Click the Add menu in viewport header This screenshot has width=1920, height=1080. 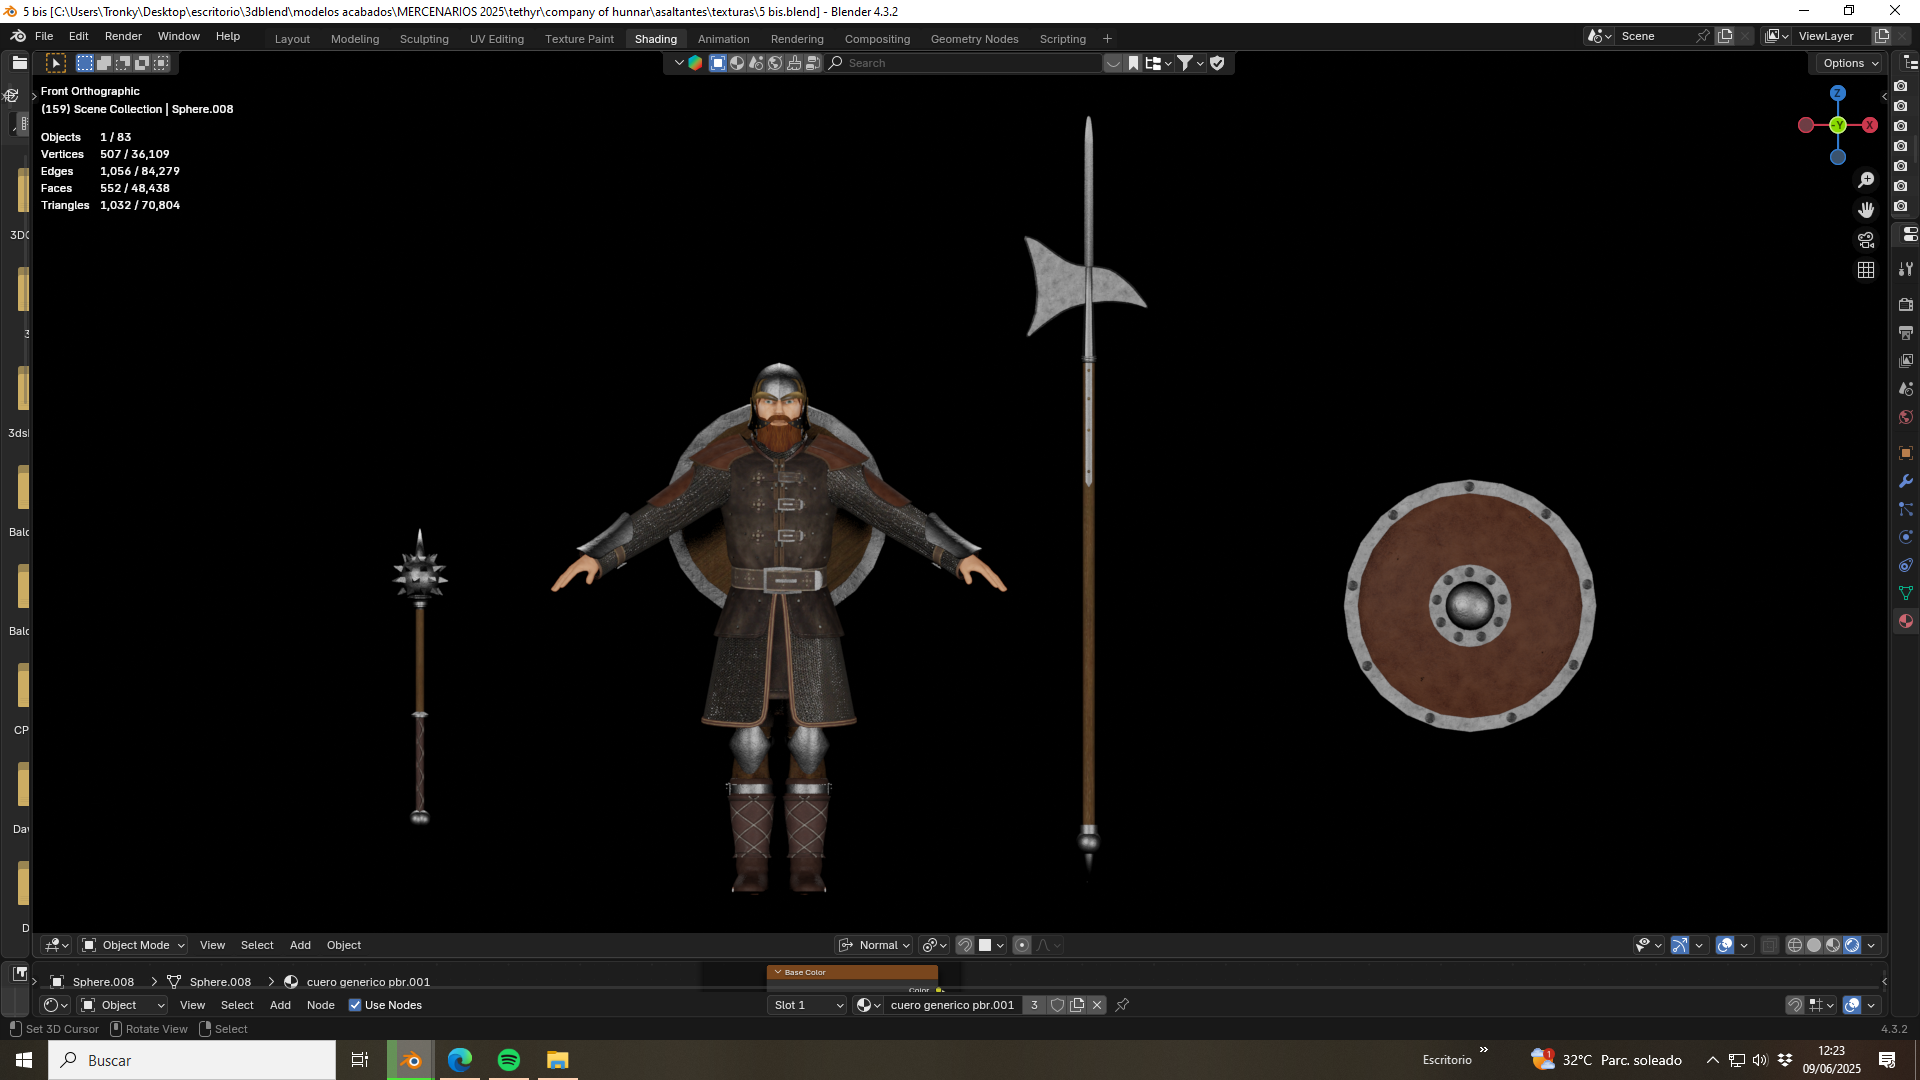pyautogui.click(x=300, y=945)
